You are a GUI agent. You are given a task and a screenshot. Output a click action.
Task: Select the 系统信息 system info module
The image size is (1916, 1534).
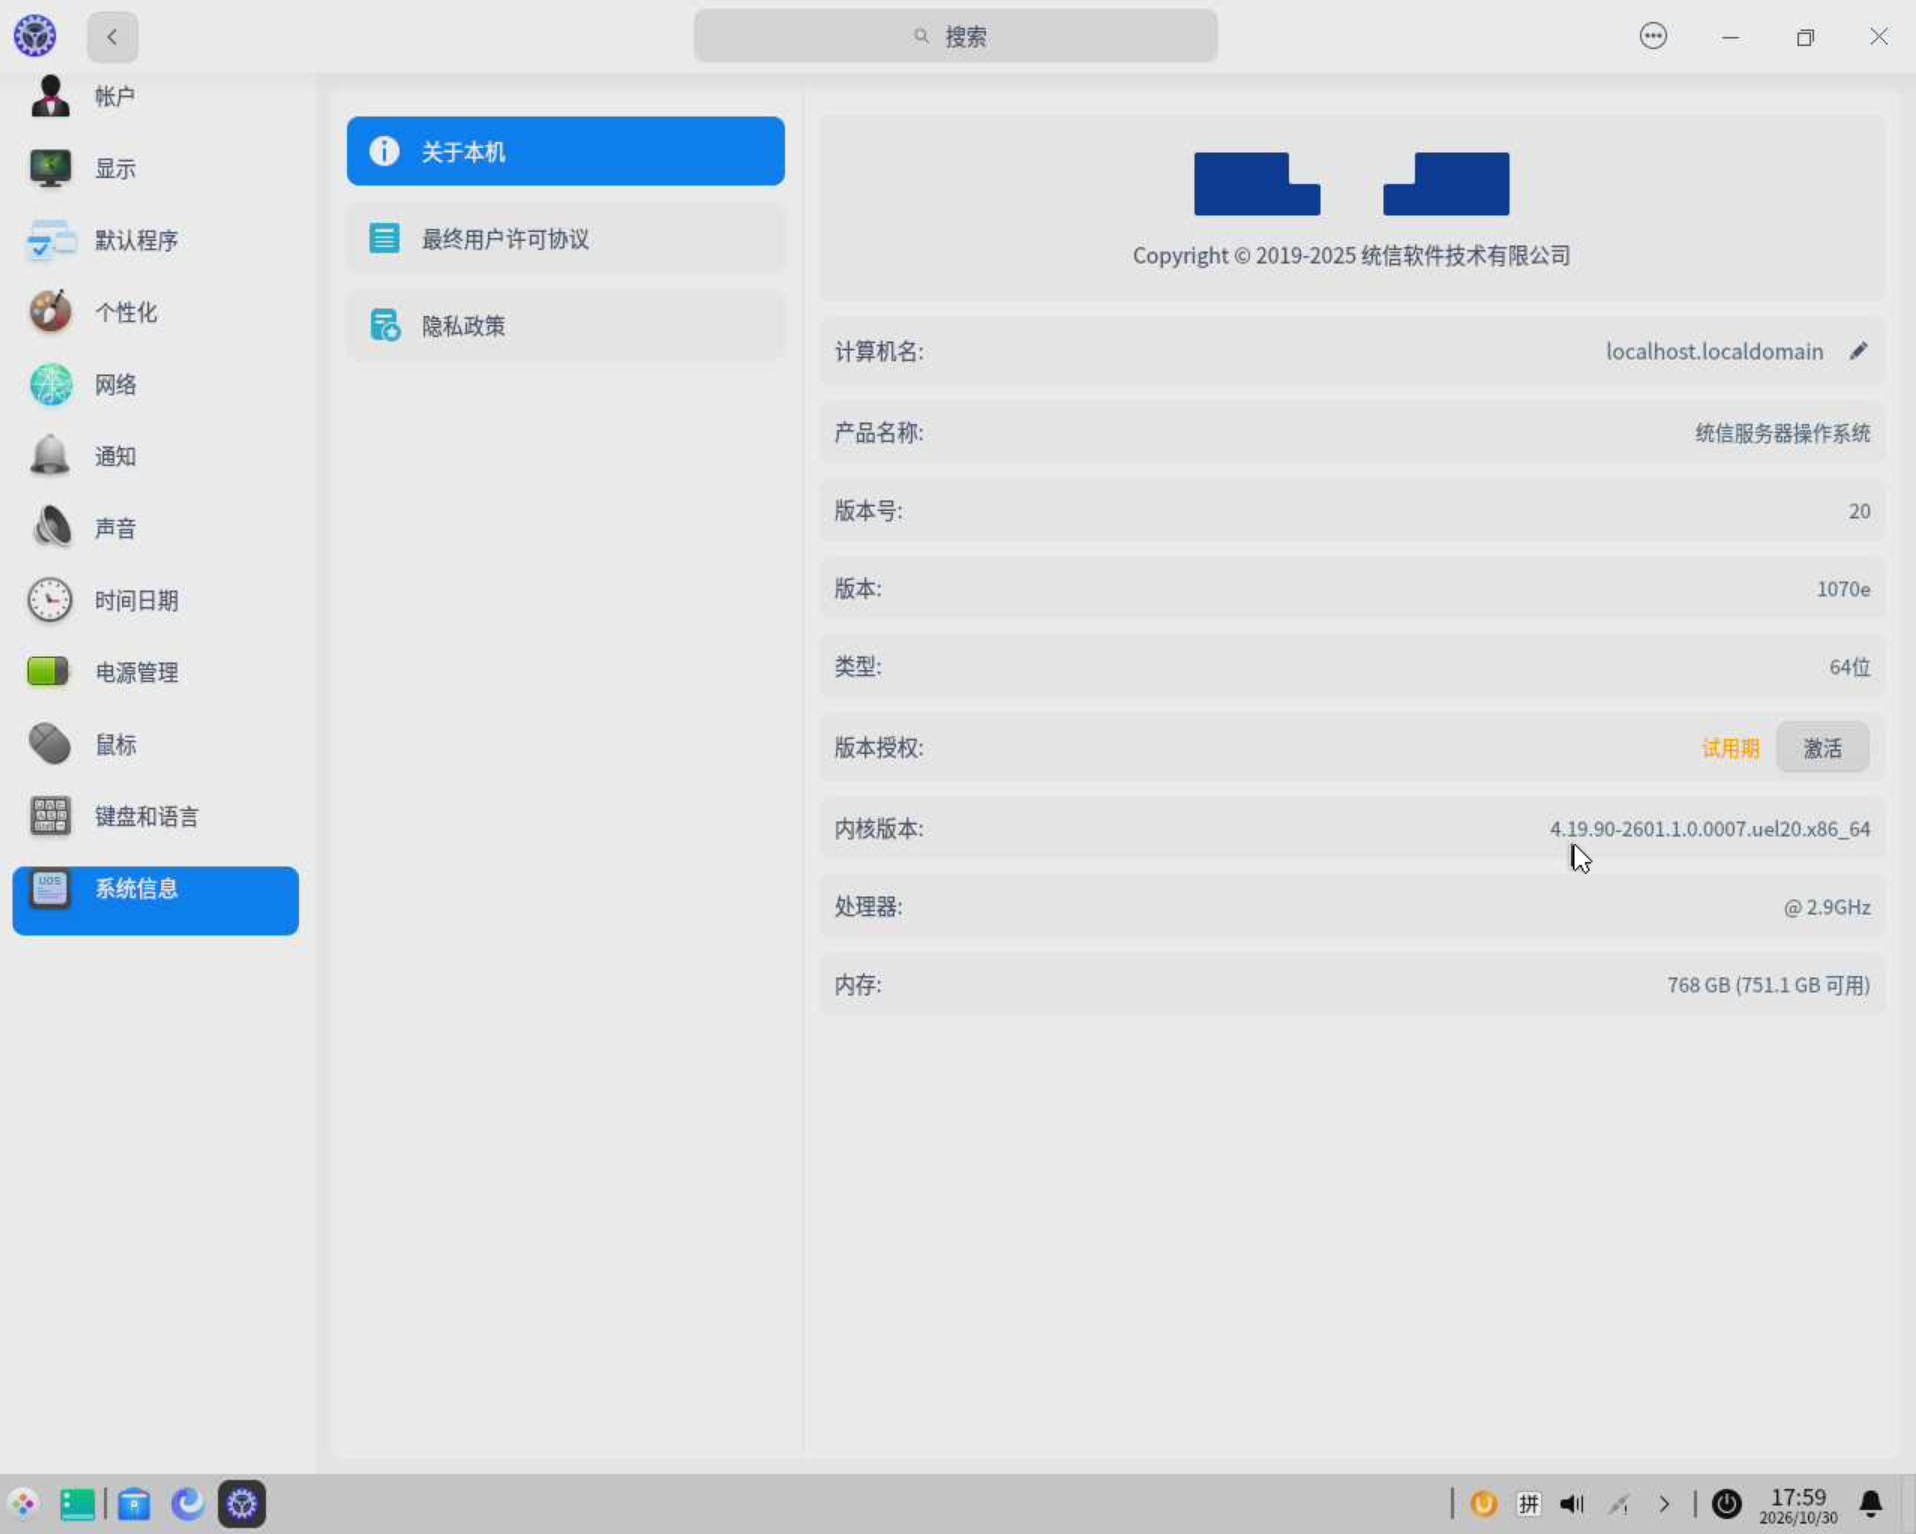pyautogui.click(x=155, y=900)
